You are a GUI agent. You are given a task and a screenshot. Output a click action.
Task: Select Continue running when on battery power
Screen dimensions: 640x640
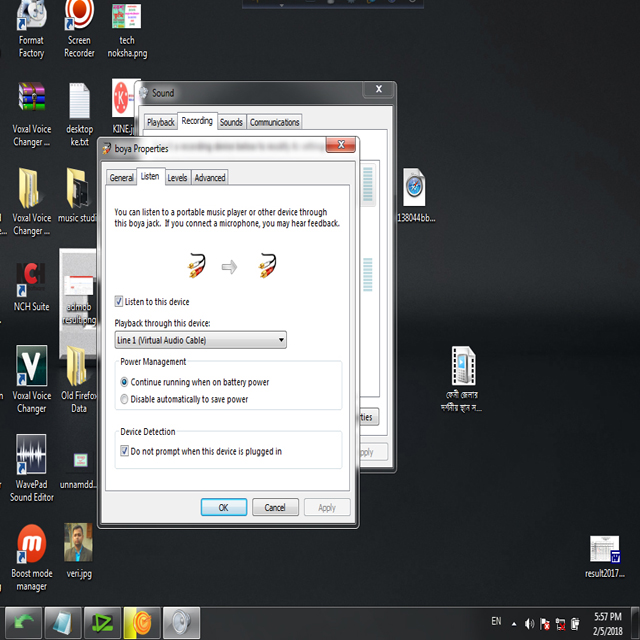(124, 382)
